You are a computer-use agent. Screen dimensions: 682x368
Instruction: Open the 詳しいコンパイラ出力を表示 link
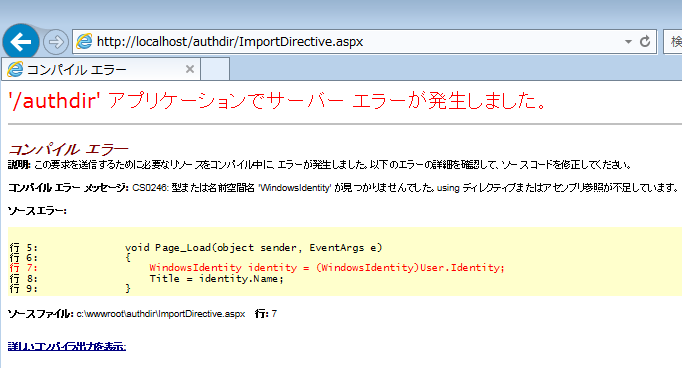tap(67, 346)
